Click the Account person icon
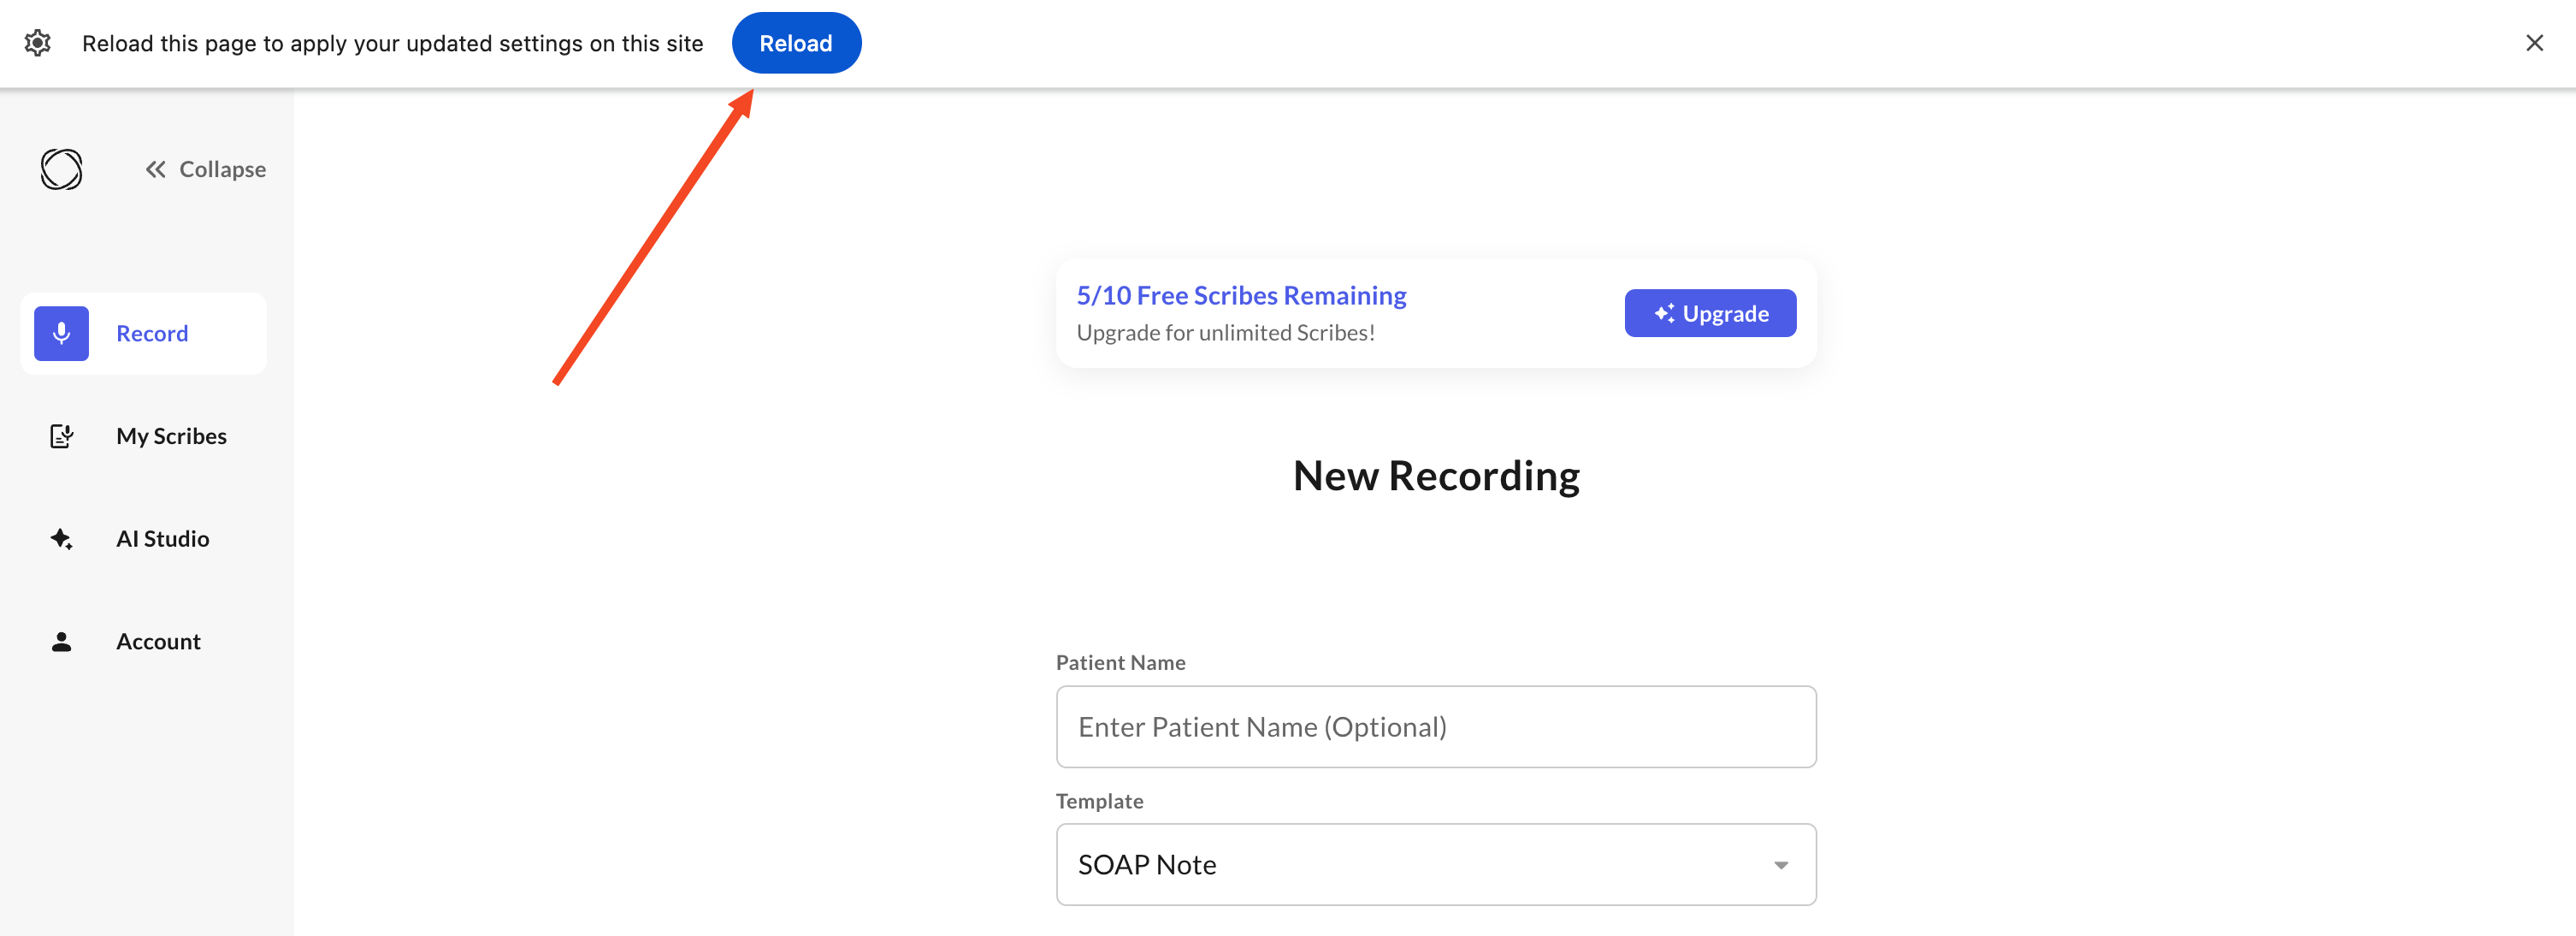The image size is (2576, 936). coord(61,642)
